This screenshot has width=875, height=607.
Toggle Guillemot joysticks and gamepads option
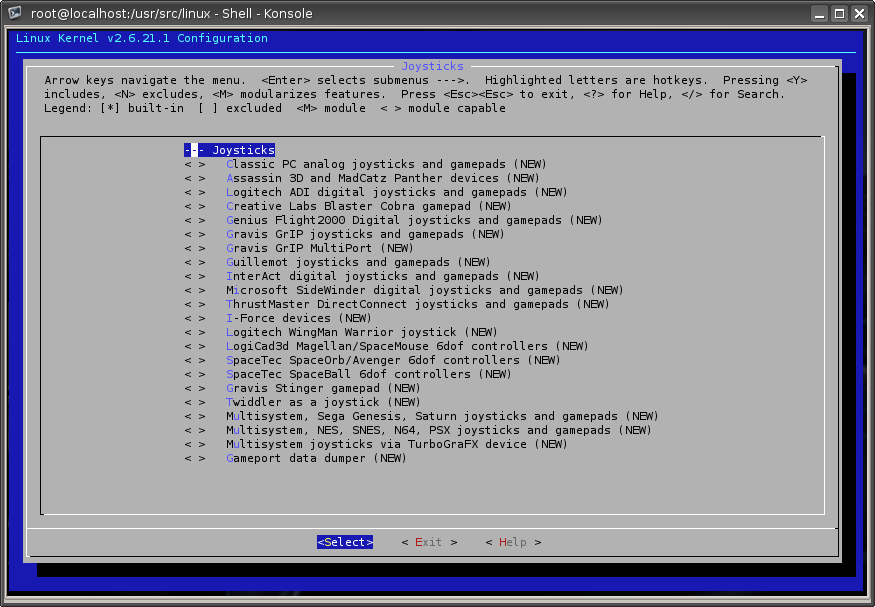tap(195, 262)
